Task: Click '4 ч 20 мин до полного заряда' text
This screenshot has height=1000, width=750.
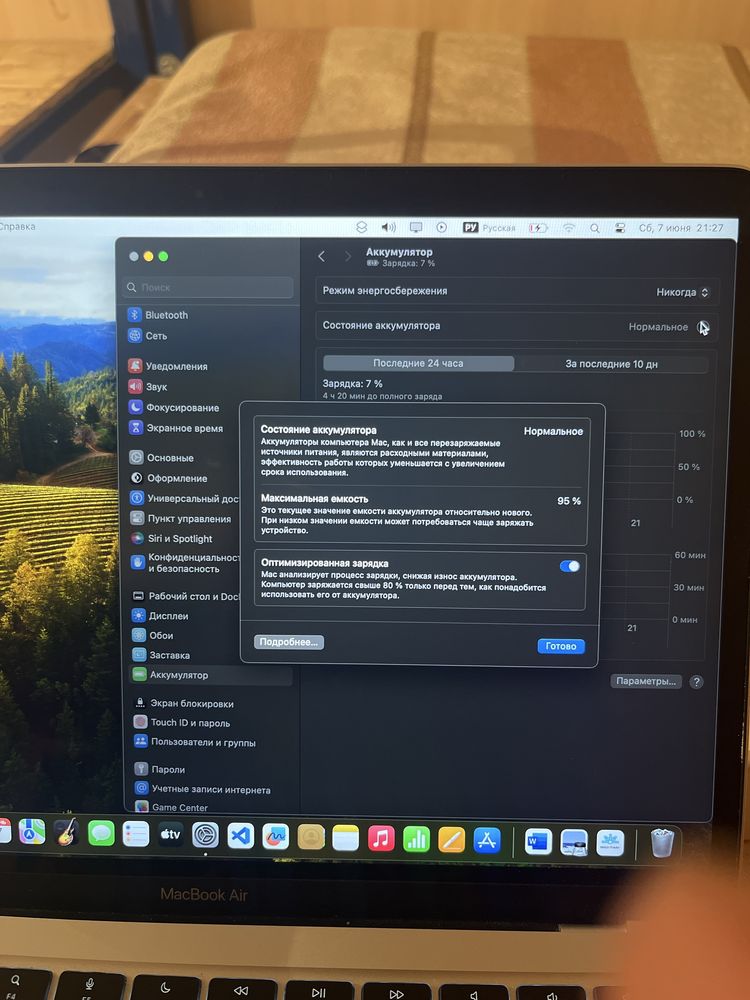Action: [382, 396]
